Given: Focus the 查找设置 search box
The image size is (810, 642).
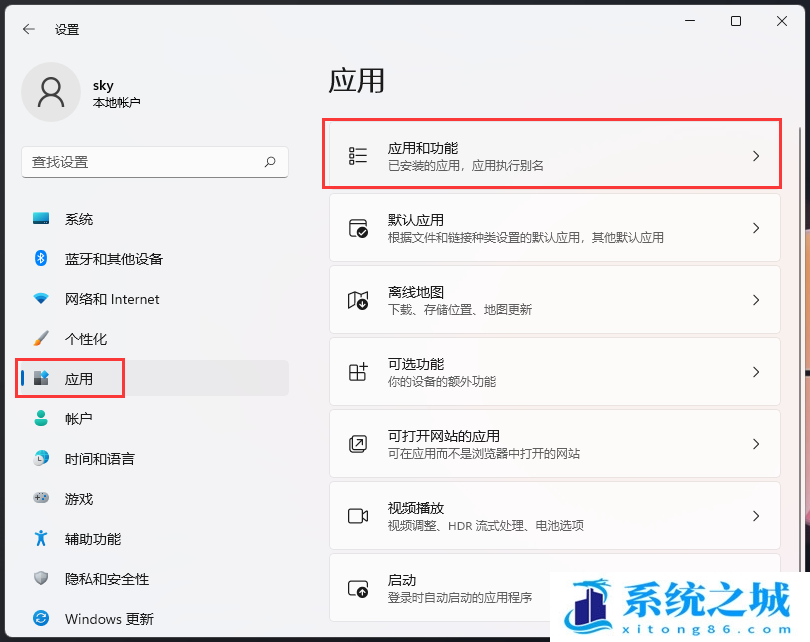Looking at the screenshot, I should pyautogui.click(x=155, y=162).
